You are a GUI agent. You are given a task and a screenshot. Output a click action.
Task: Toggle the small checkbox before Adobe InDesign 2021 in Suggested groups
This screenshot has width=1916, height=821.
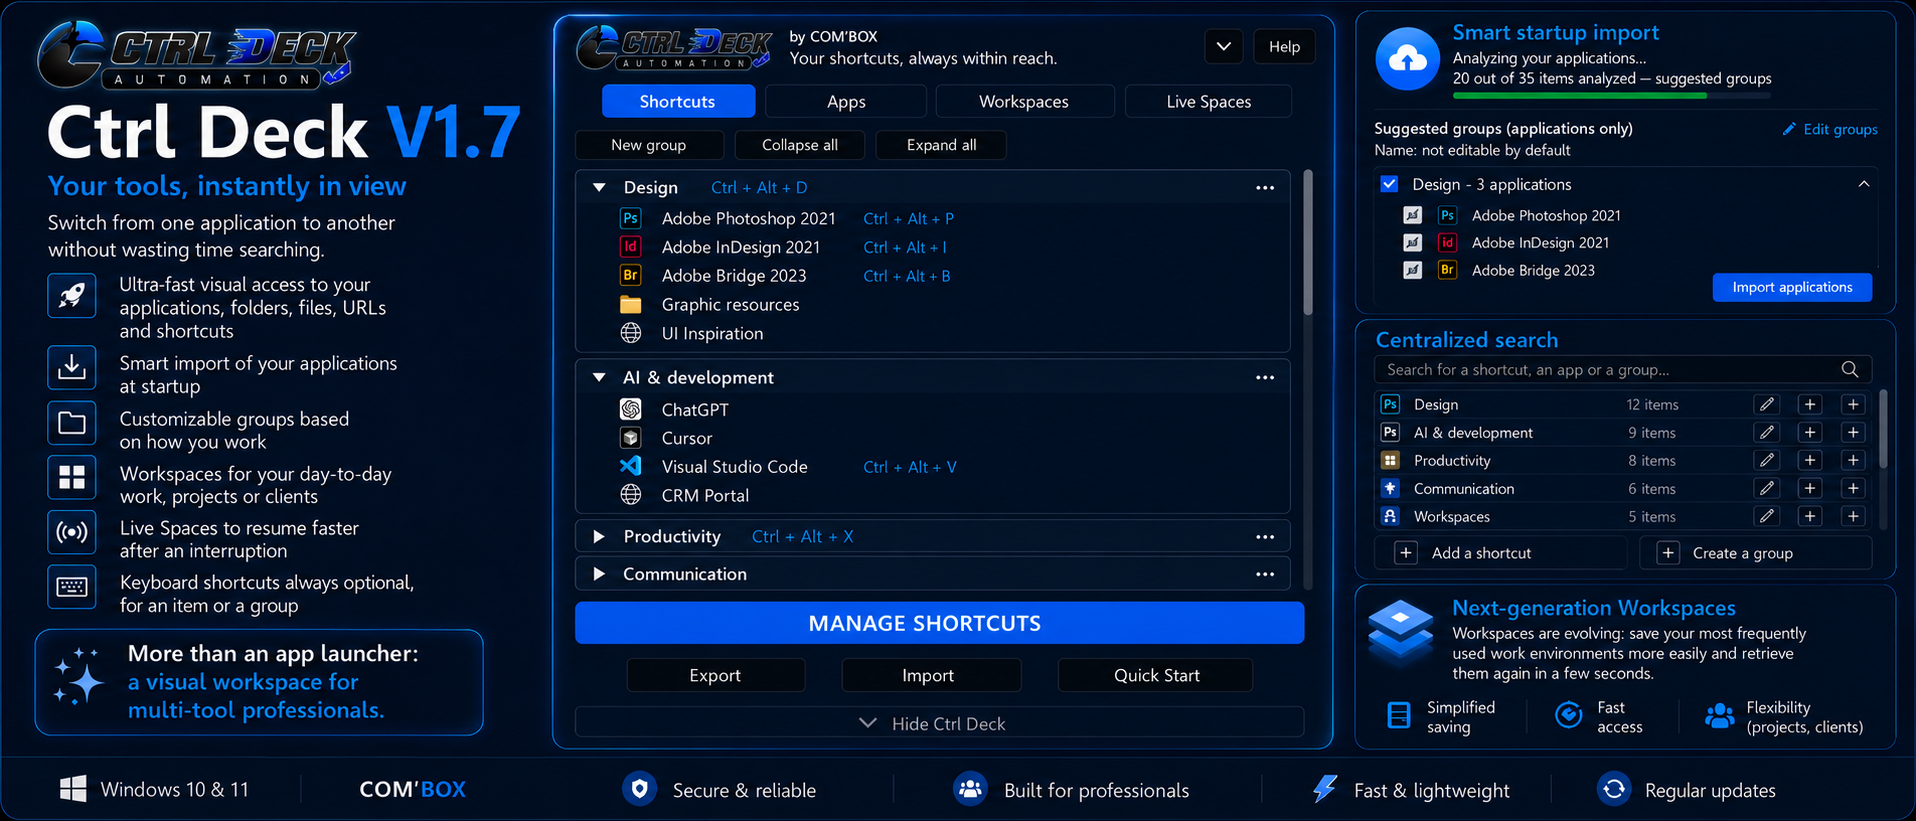point(1412,242)
